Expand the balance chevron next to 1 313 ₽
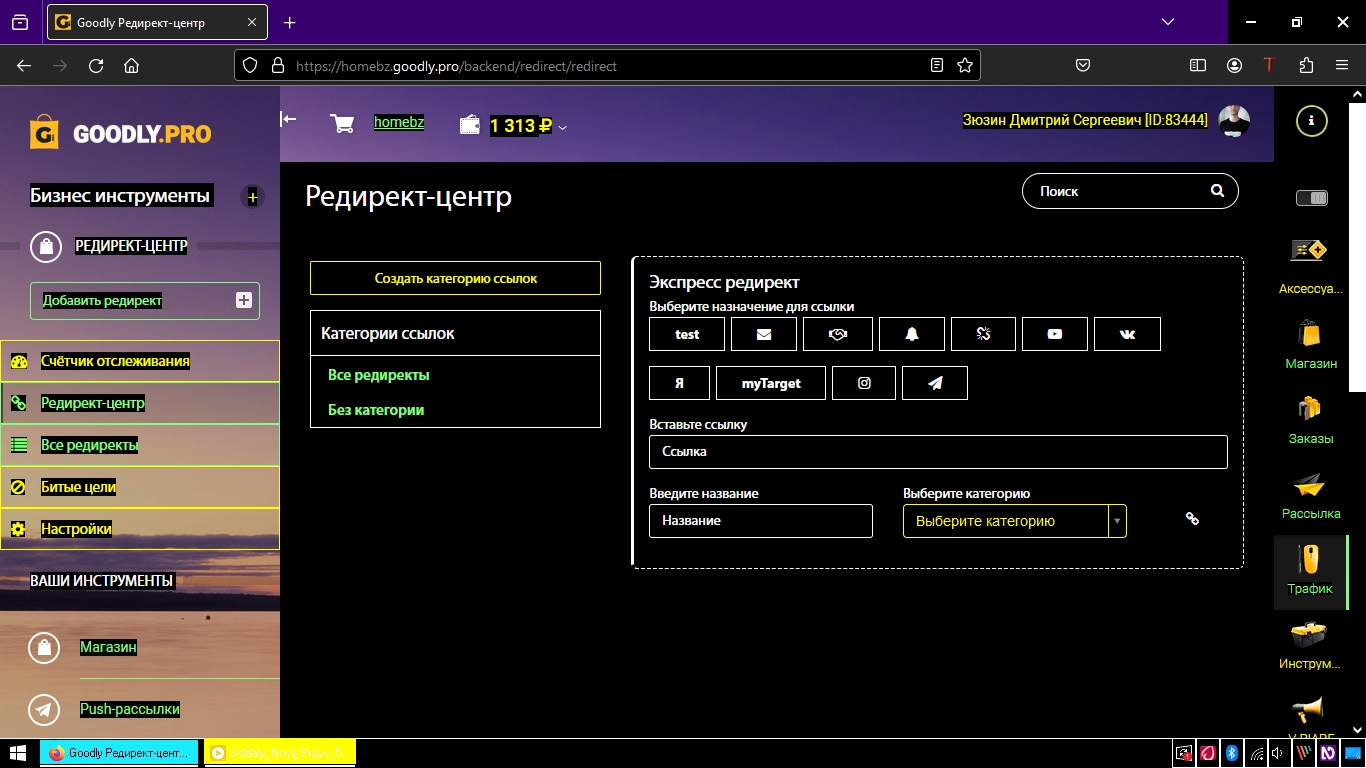 [563, 127]
